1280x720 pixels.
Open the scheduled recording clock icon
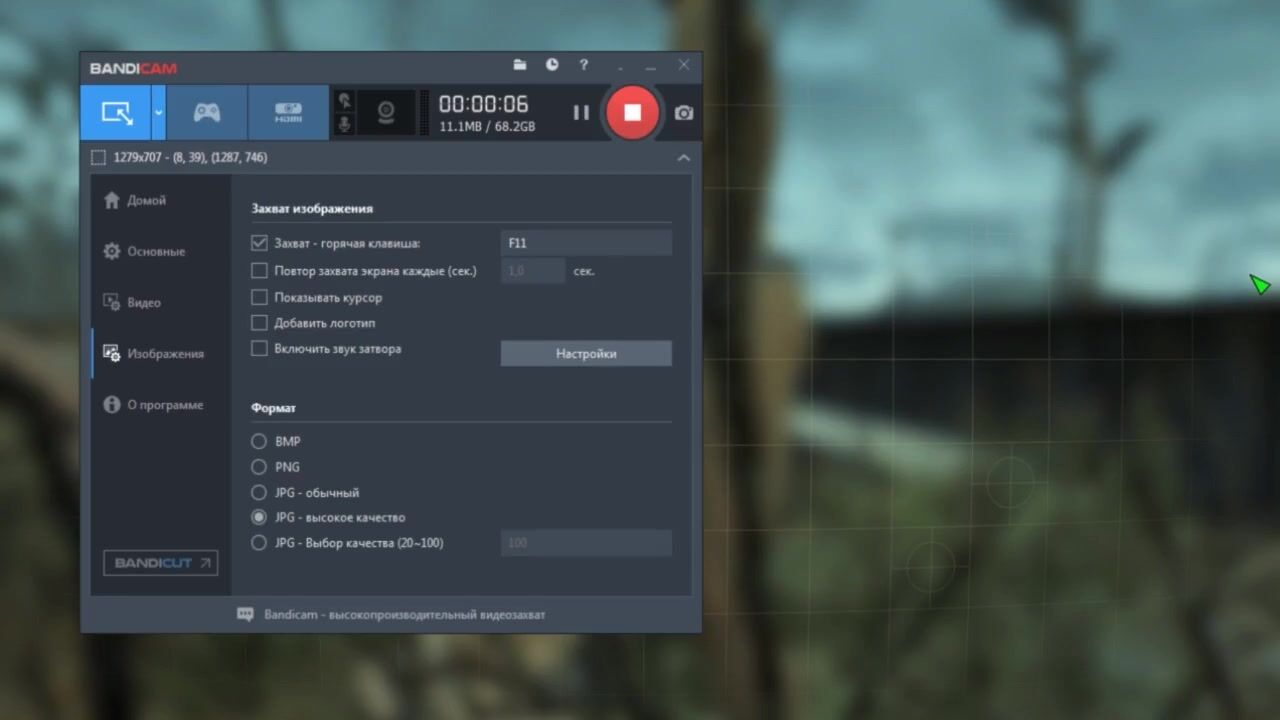pyautogui.click(x=552, y=65)
